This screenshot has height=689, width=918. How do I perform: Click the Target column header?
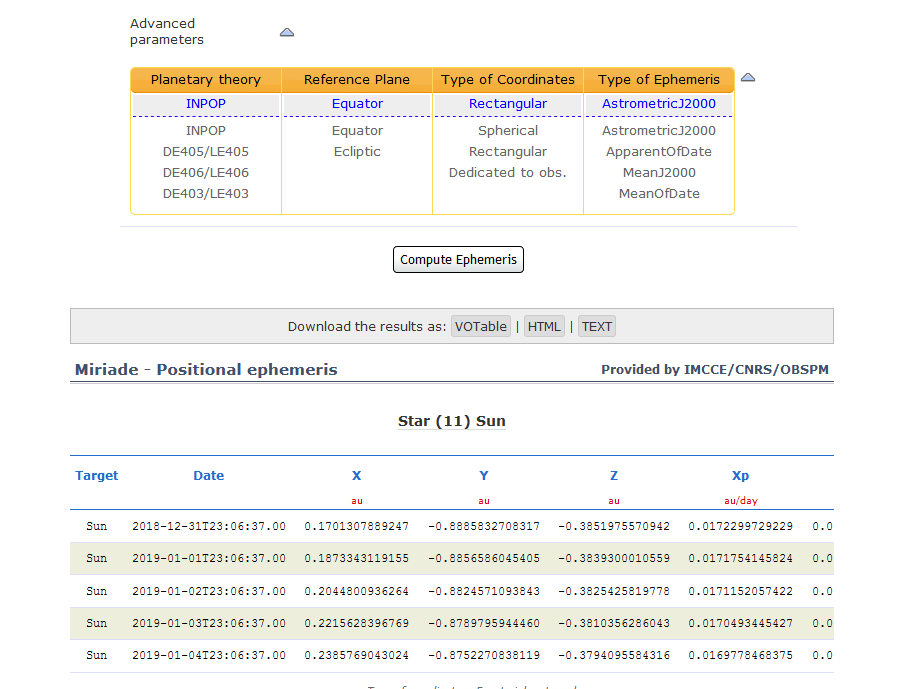pyautogui.click(x=97, y=476)
